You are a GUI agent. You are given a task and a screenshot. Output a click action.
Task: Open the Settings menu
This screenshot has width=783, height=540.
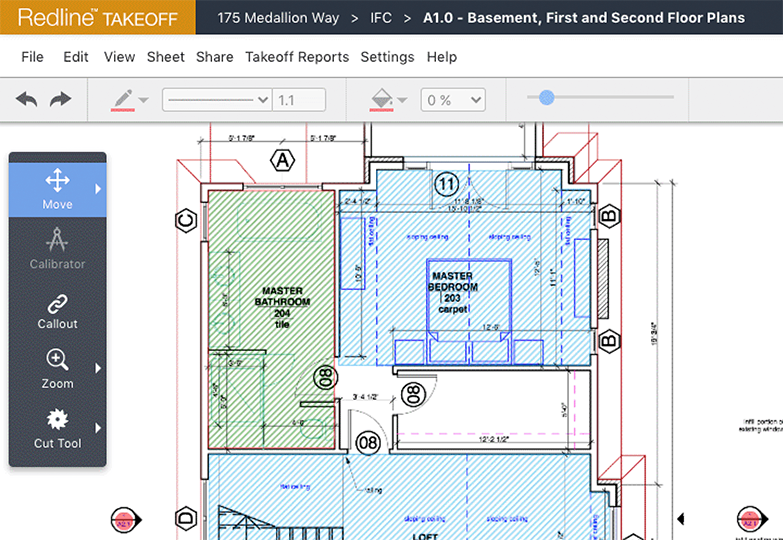click(x=388, y=57)
